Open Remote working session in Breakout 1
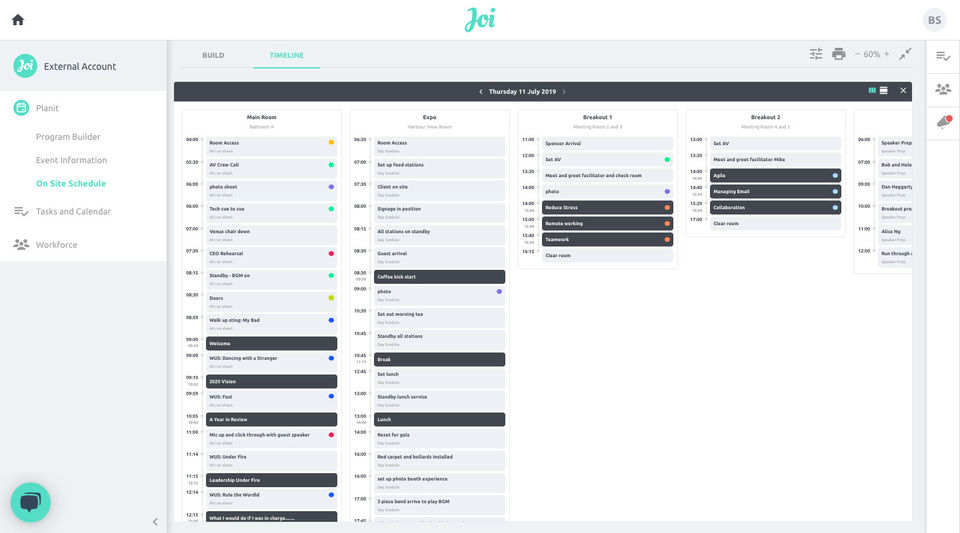This screenshot has width=960, height=533. coord(607,223)
